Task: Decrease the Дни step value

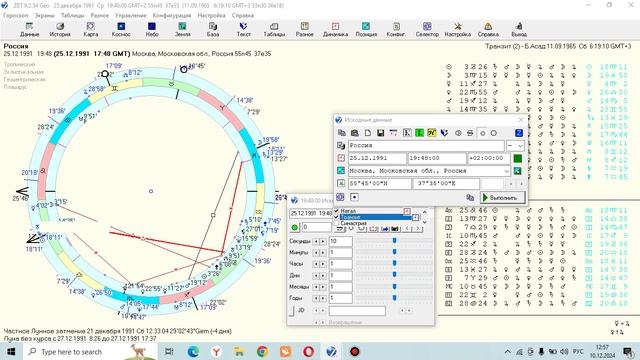Action: pos(316,276)
